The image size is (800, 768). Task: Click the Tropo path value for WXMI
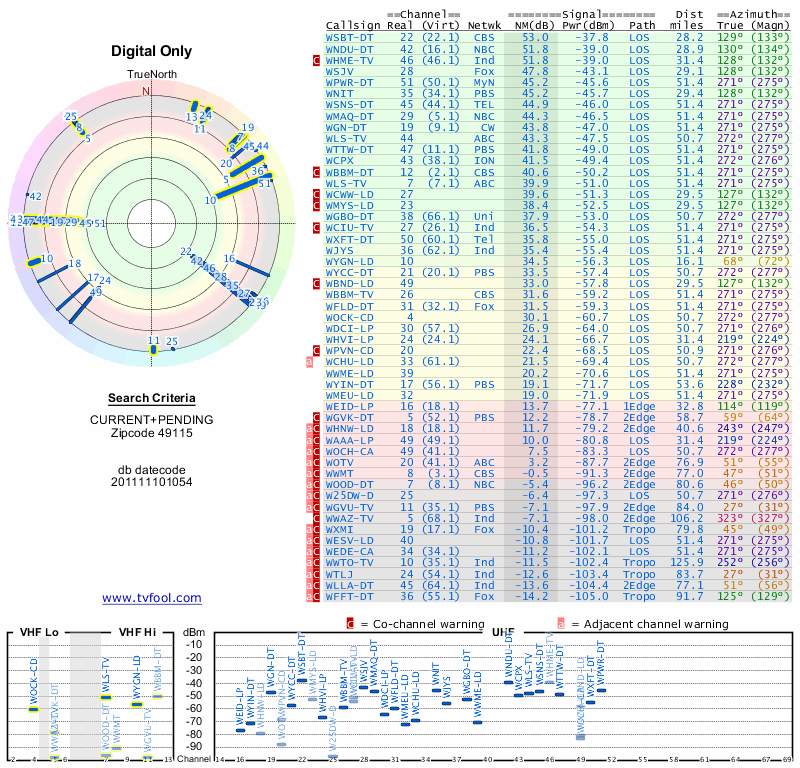click(639, 529)
